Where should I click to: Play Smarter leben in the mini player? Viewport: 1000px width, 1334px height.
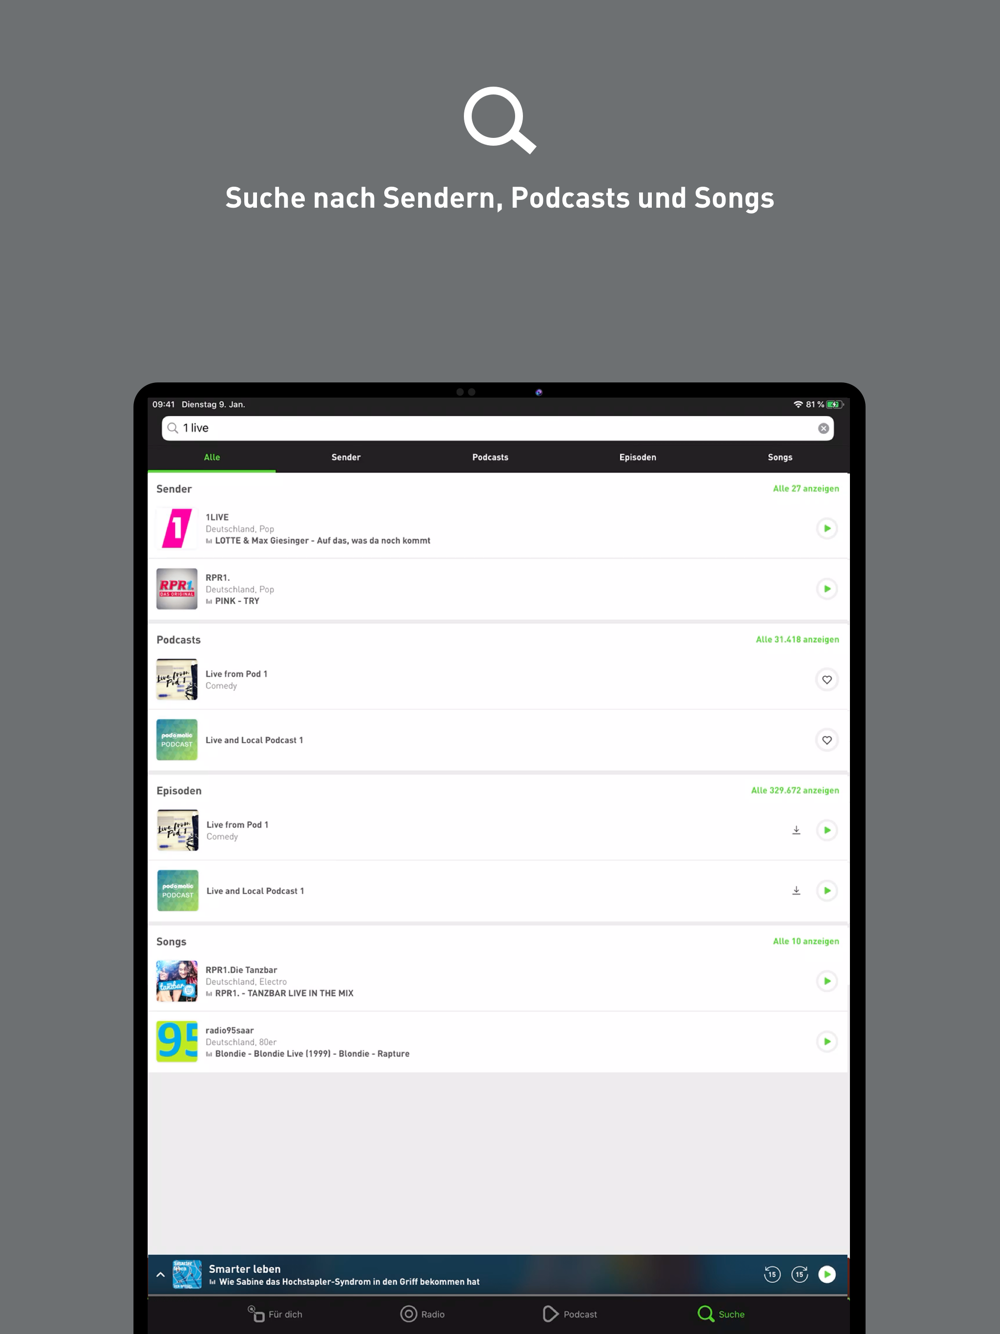point(827,1274)
